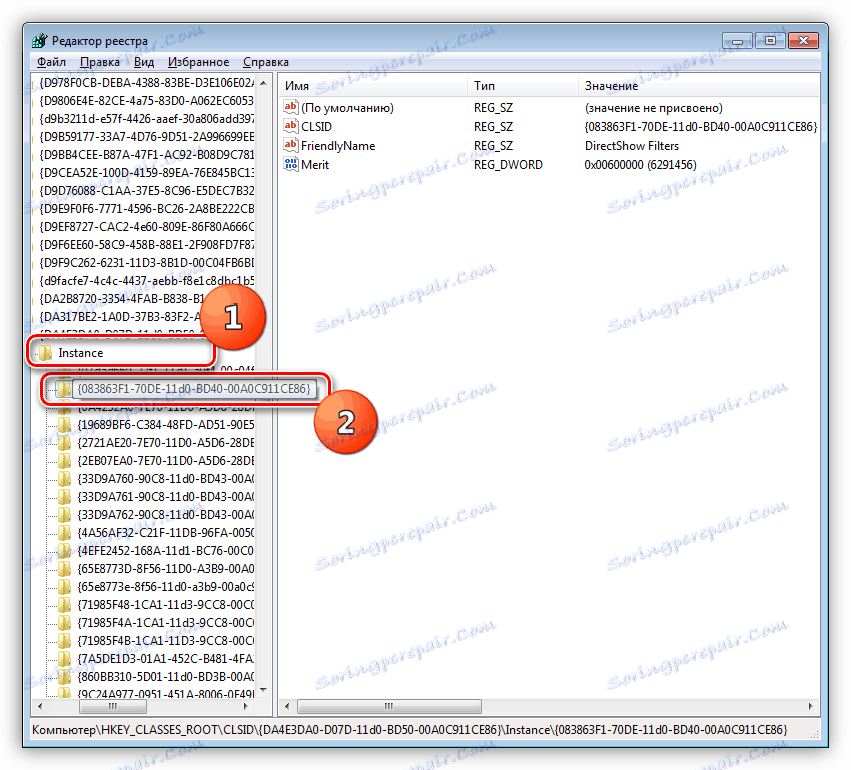Sort values by Тип column header
This screenshot has height=770, width=851.
click(x=523, y=86)
